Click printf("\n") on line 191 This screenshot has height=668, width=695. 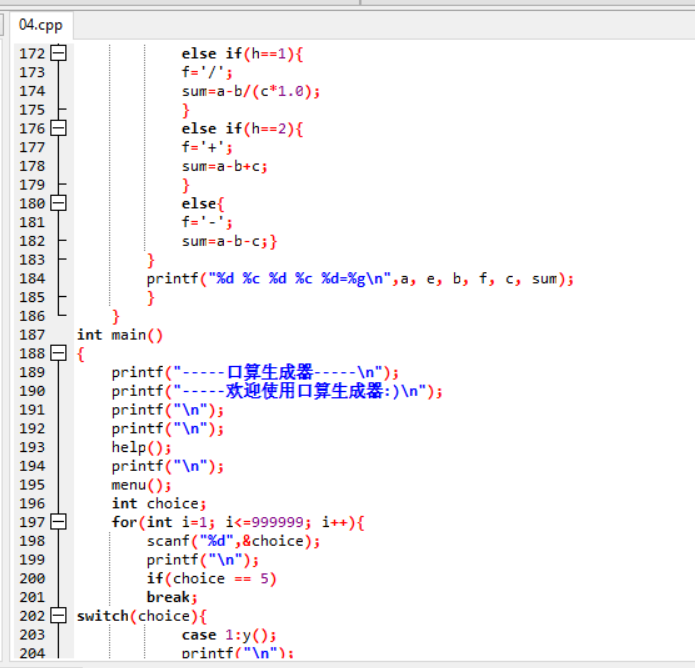(x=168, y=410)
